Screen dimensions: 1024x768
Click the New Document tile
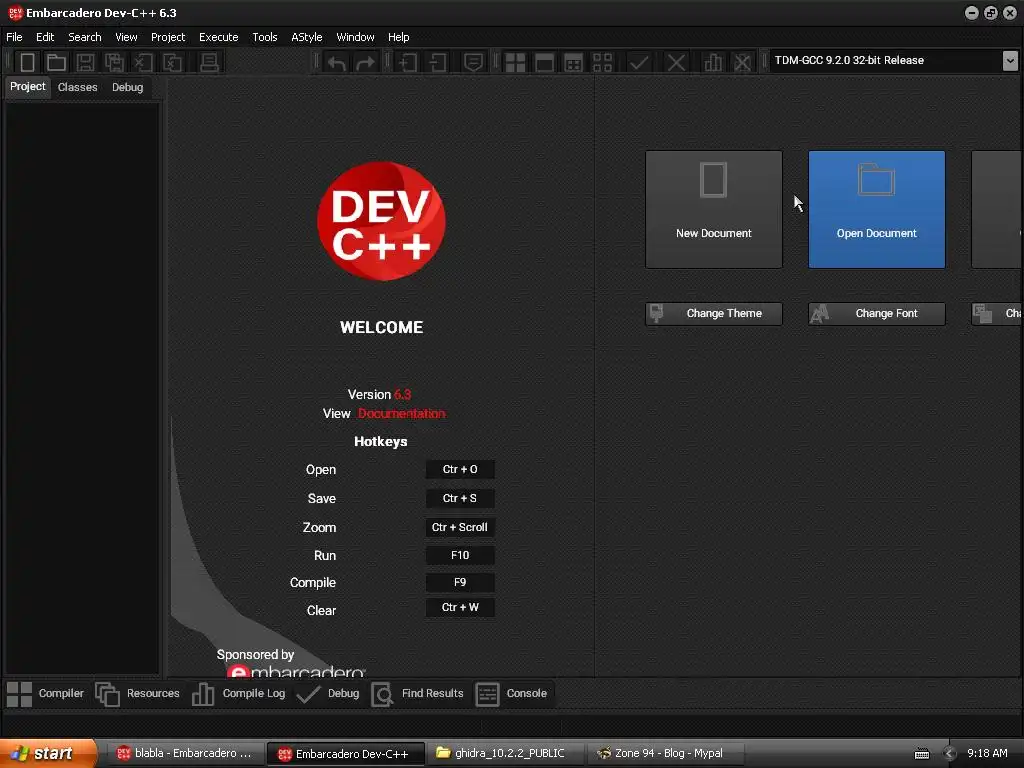point(714,210)
